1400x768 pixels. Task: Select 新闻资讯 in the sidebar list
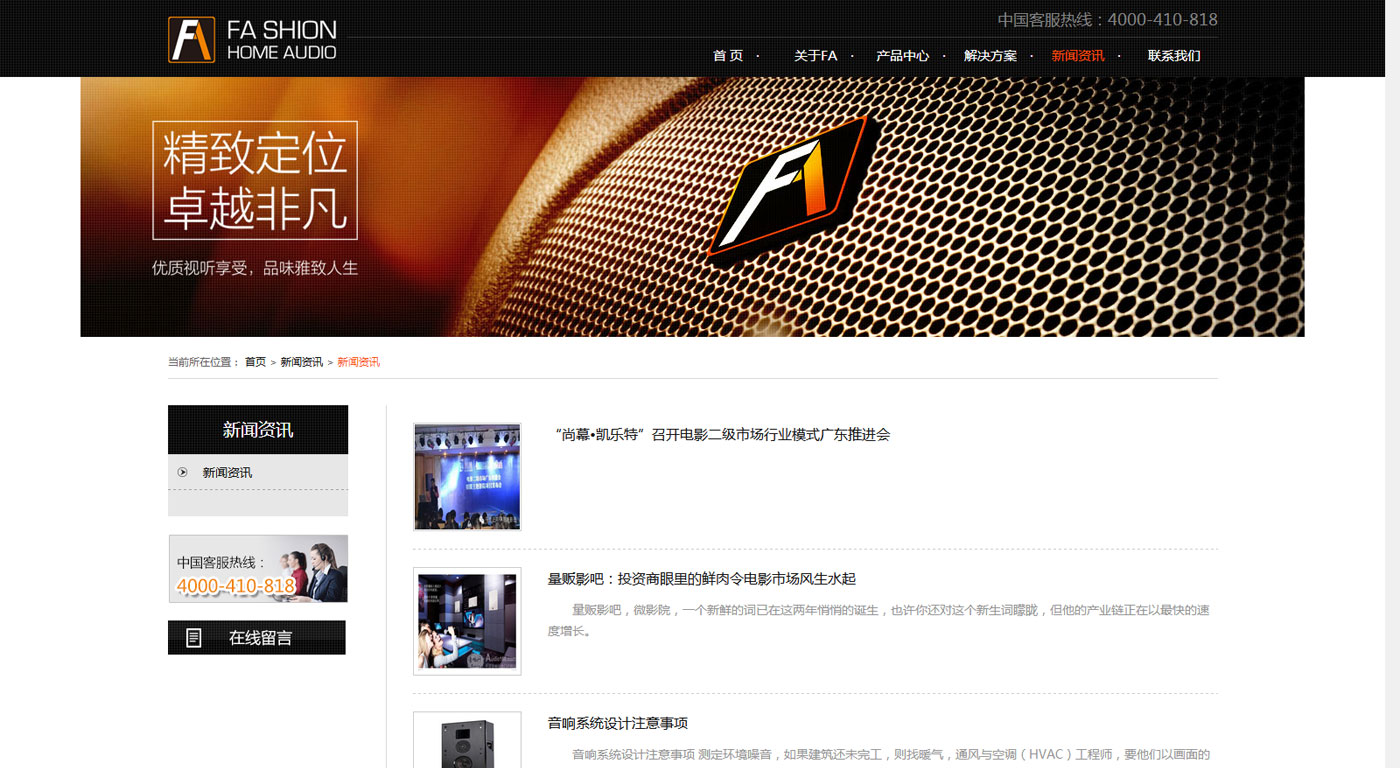point(227,472)
